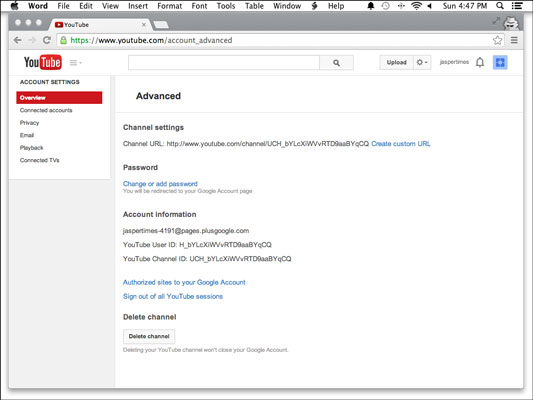Open Playback settings
The image size is (533, 400).
[x=31, y=148]
